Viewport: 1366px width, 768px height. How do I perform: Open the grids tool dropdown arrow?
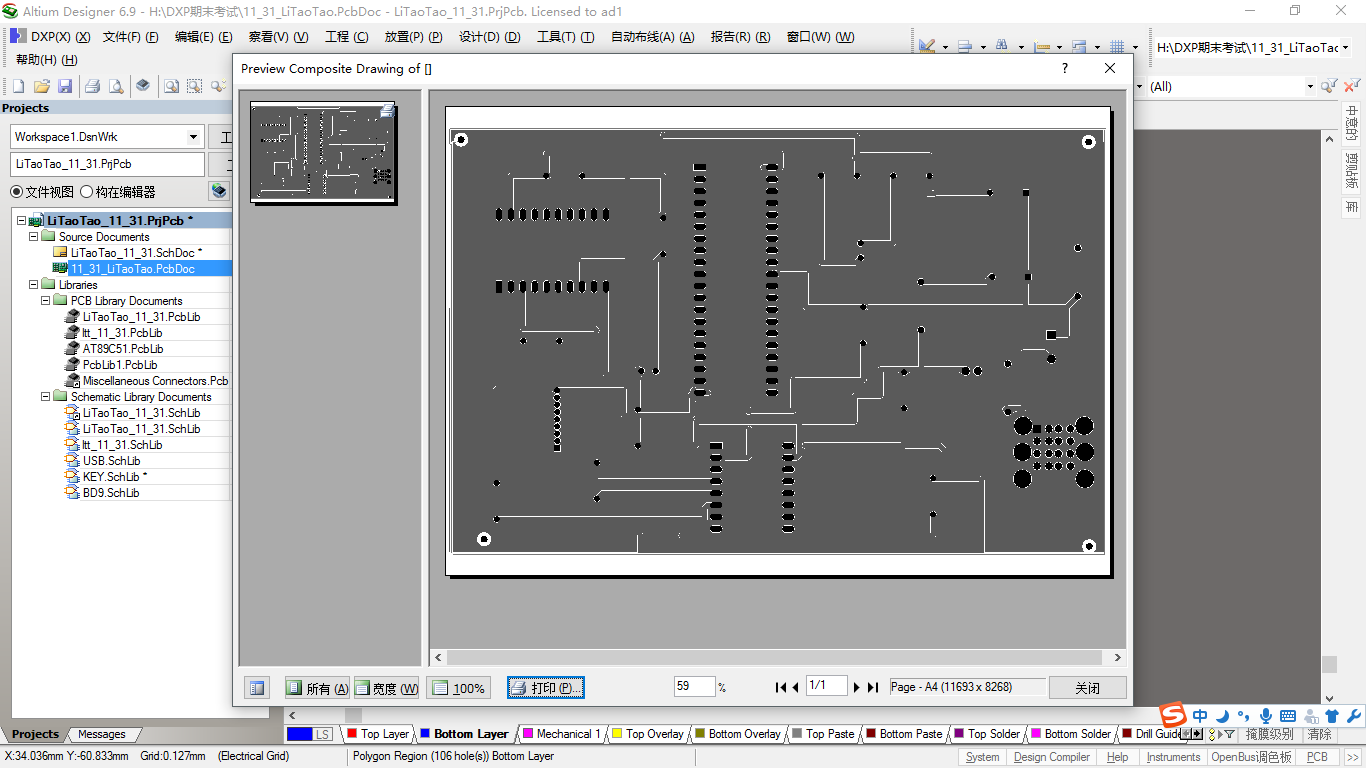click(1135, 47)
